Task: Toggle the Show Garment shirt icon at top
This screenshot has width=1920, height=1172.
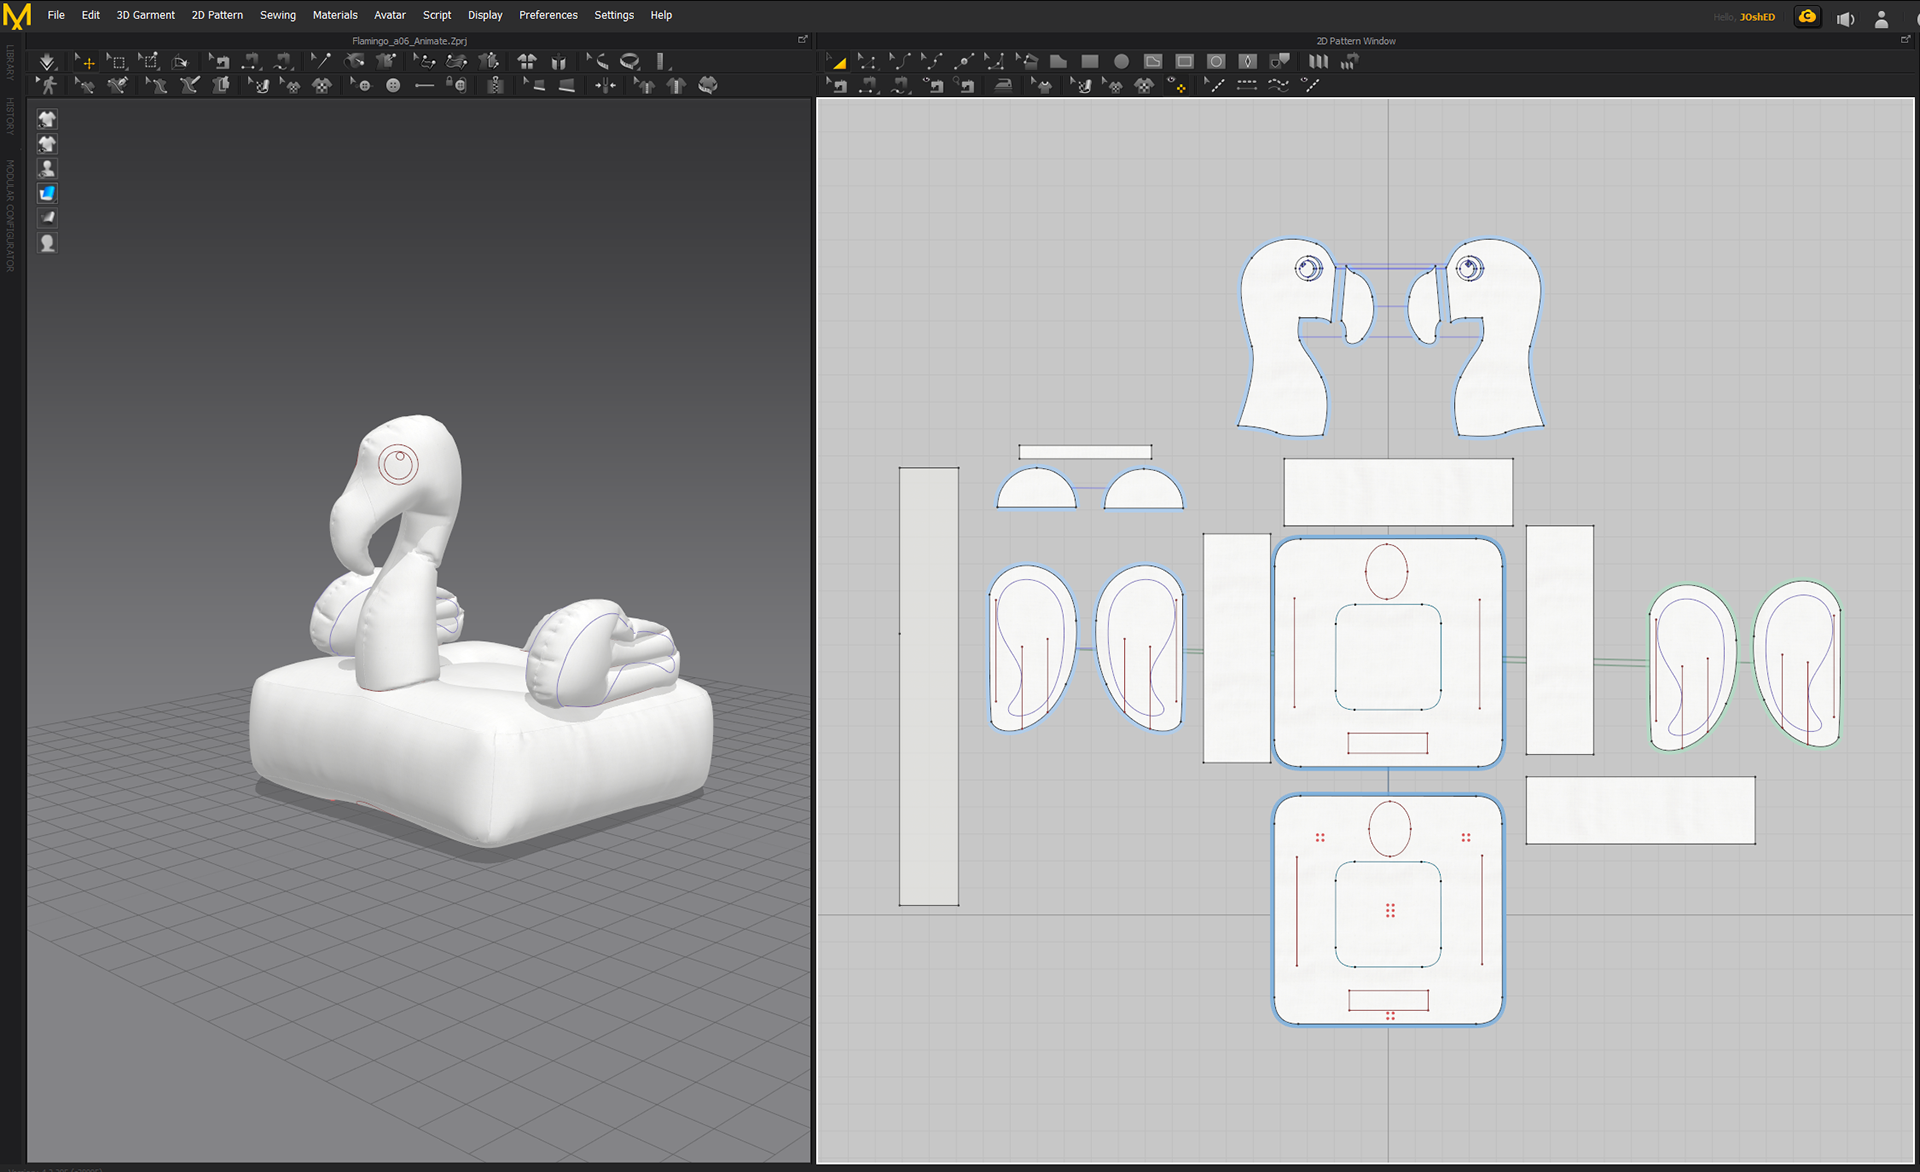Action: [47, 119]
